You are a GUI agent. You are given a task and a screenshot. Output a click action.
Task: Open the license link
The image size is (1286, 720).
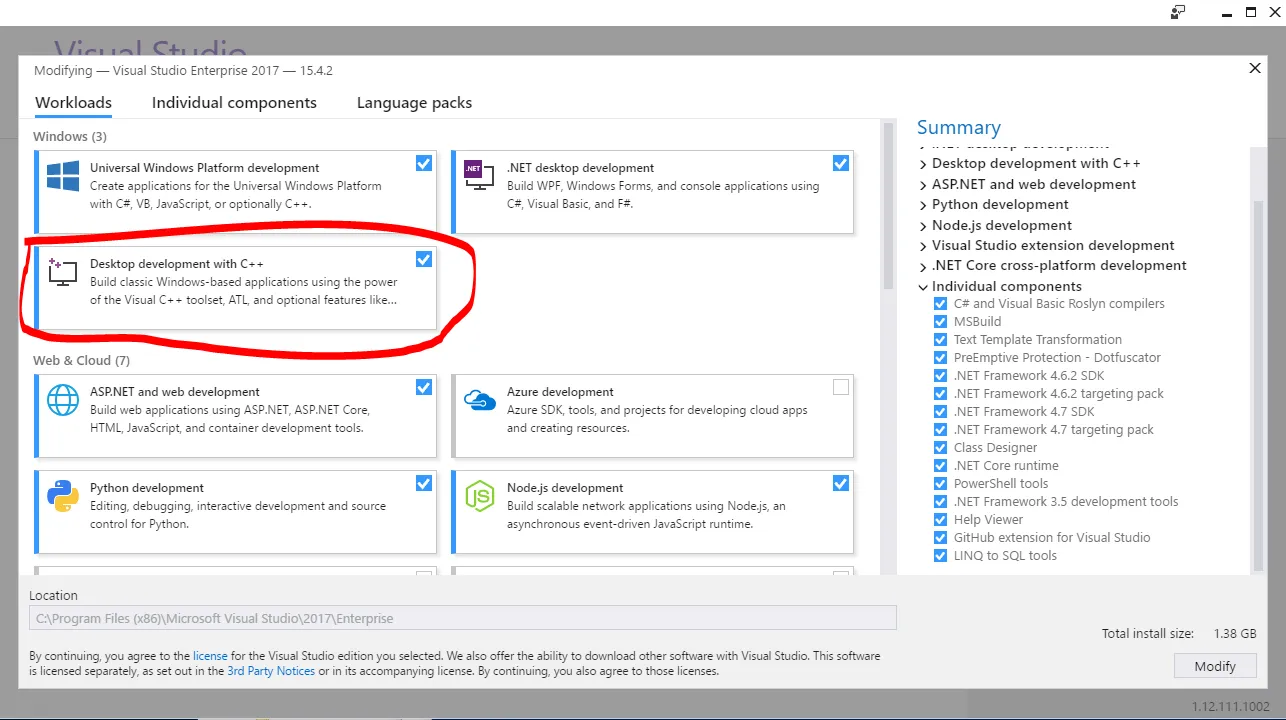point(210,656)
